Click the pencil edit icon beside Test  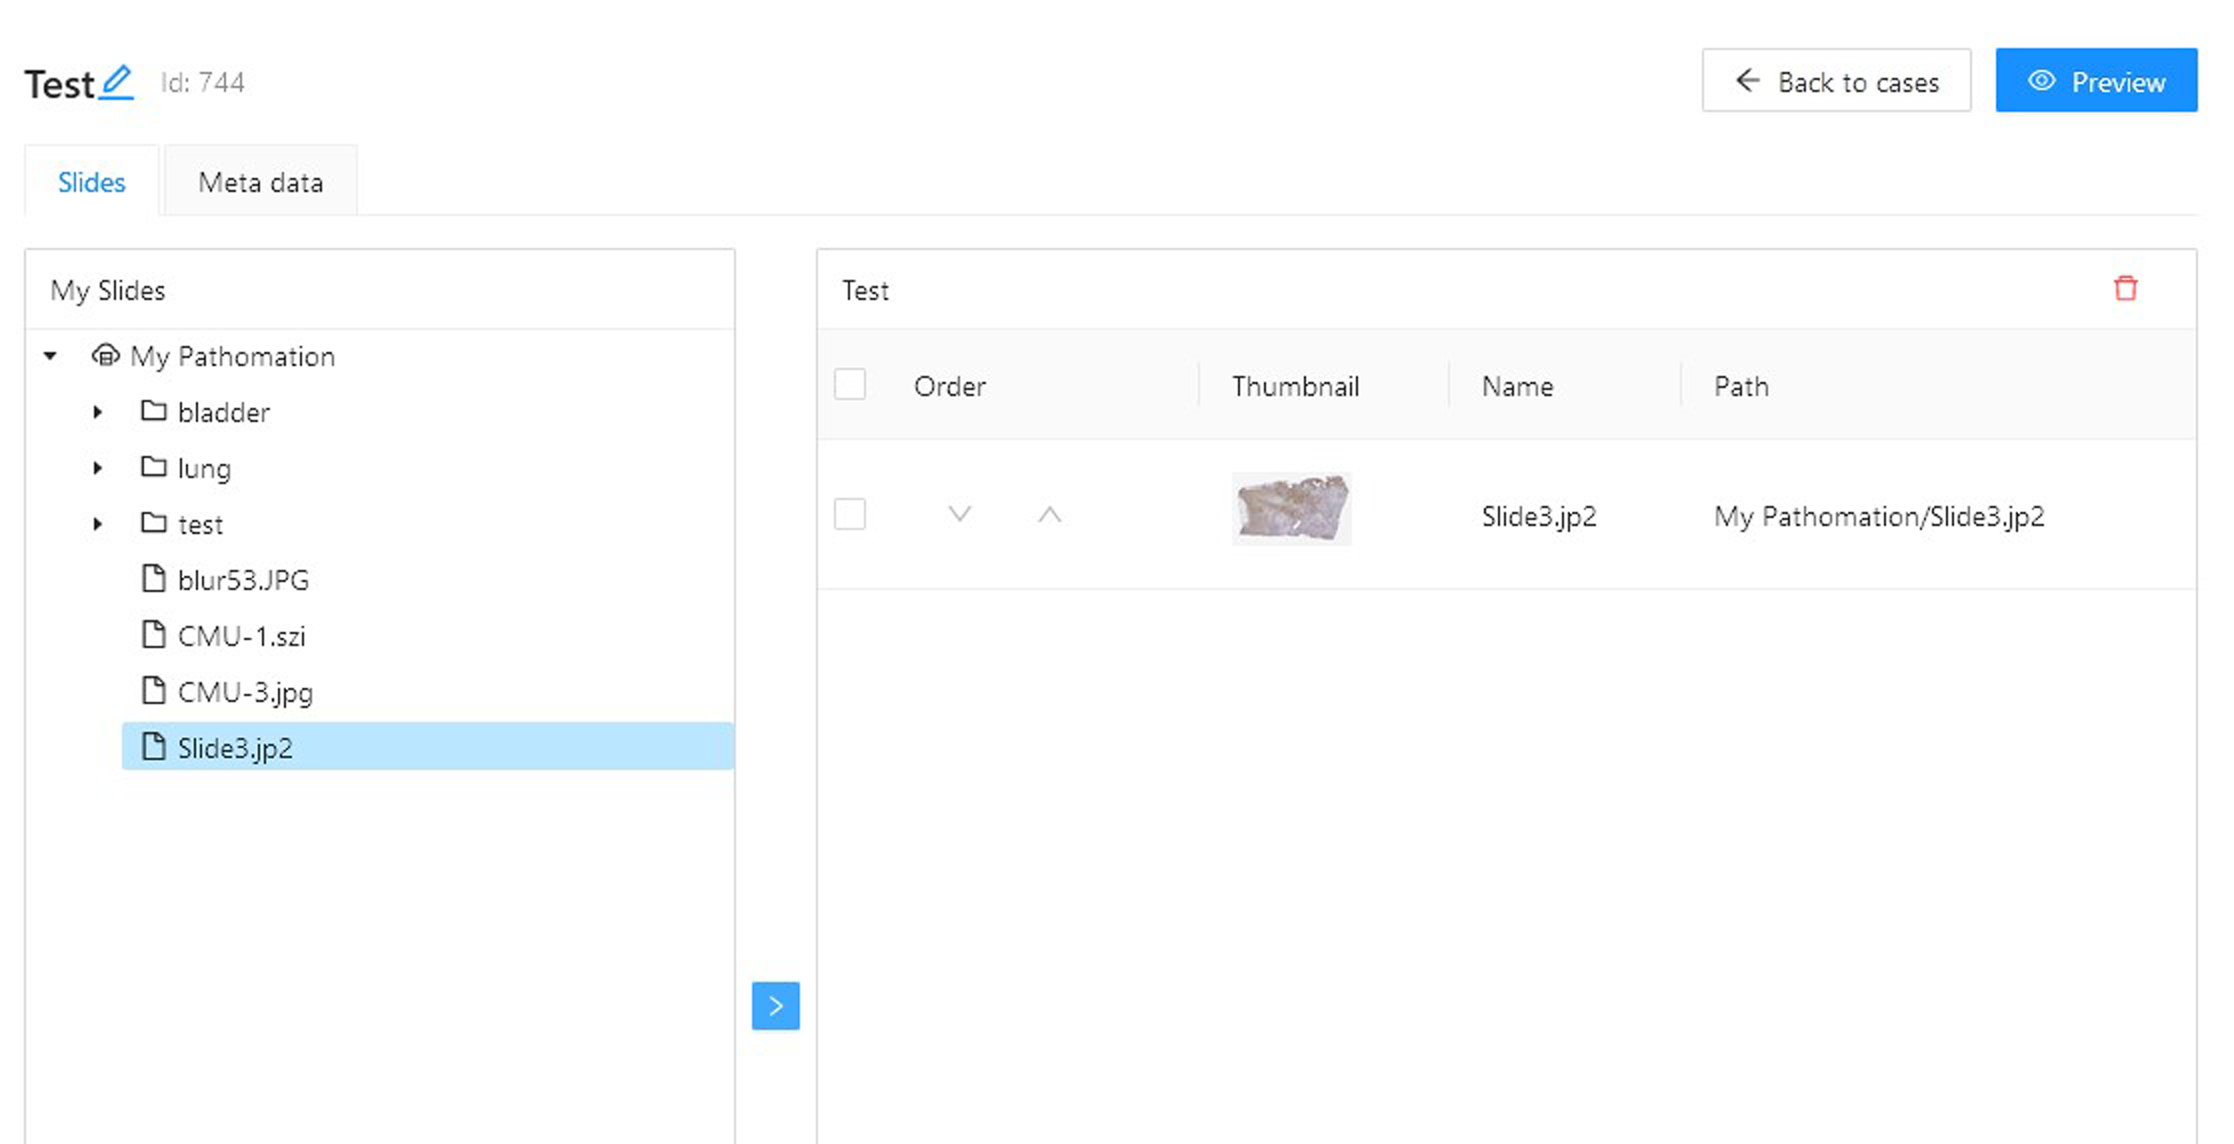tap(117, 82)
